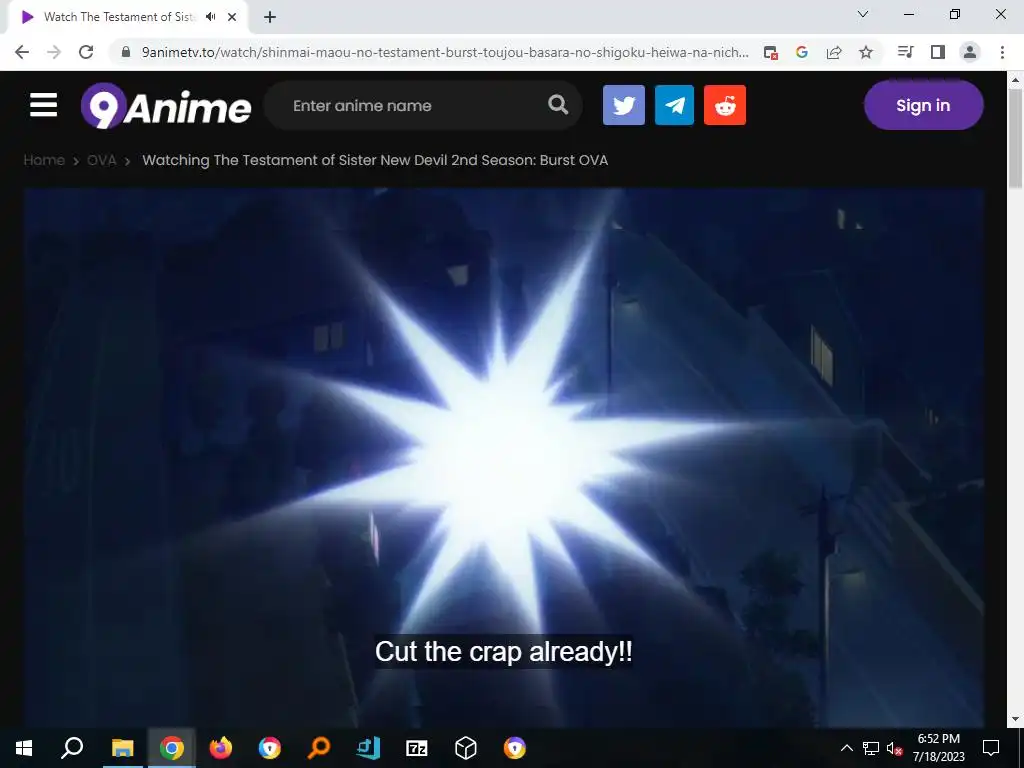This screenshot has height=768, width=1024.
Task: Expand the tab search chevron
Action: click(863, 14)
